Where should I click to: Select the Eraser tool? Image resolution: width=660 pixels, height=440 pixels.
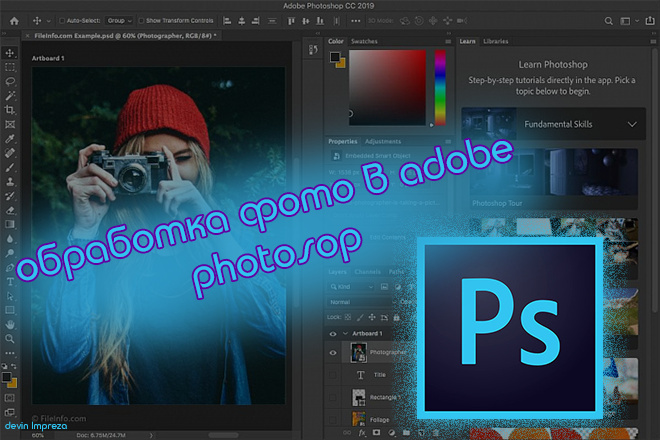click(x=10, y=210)
